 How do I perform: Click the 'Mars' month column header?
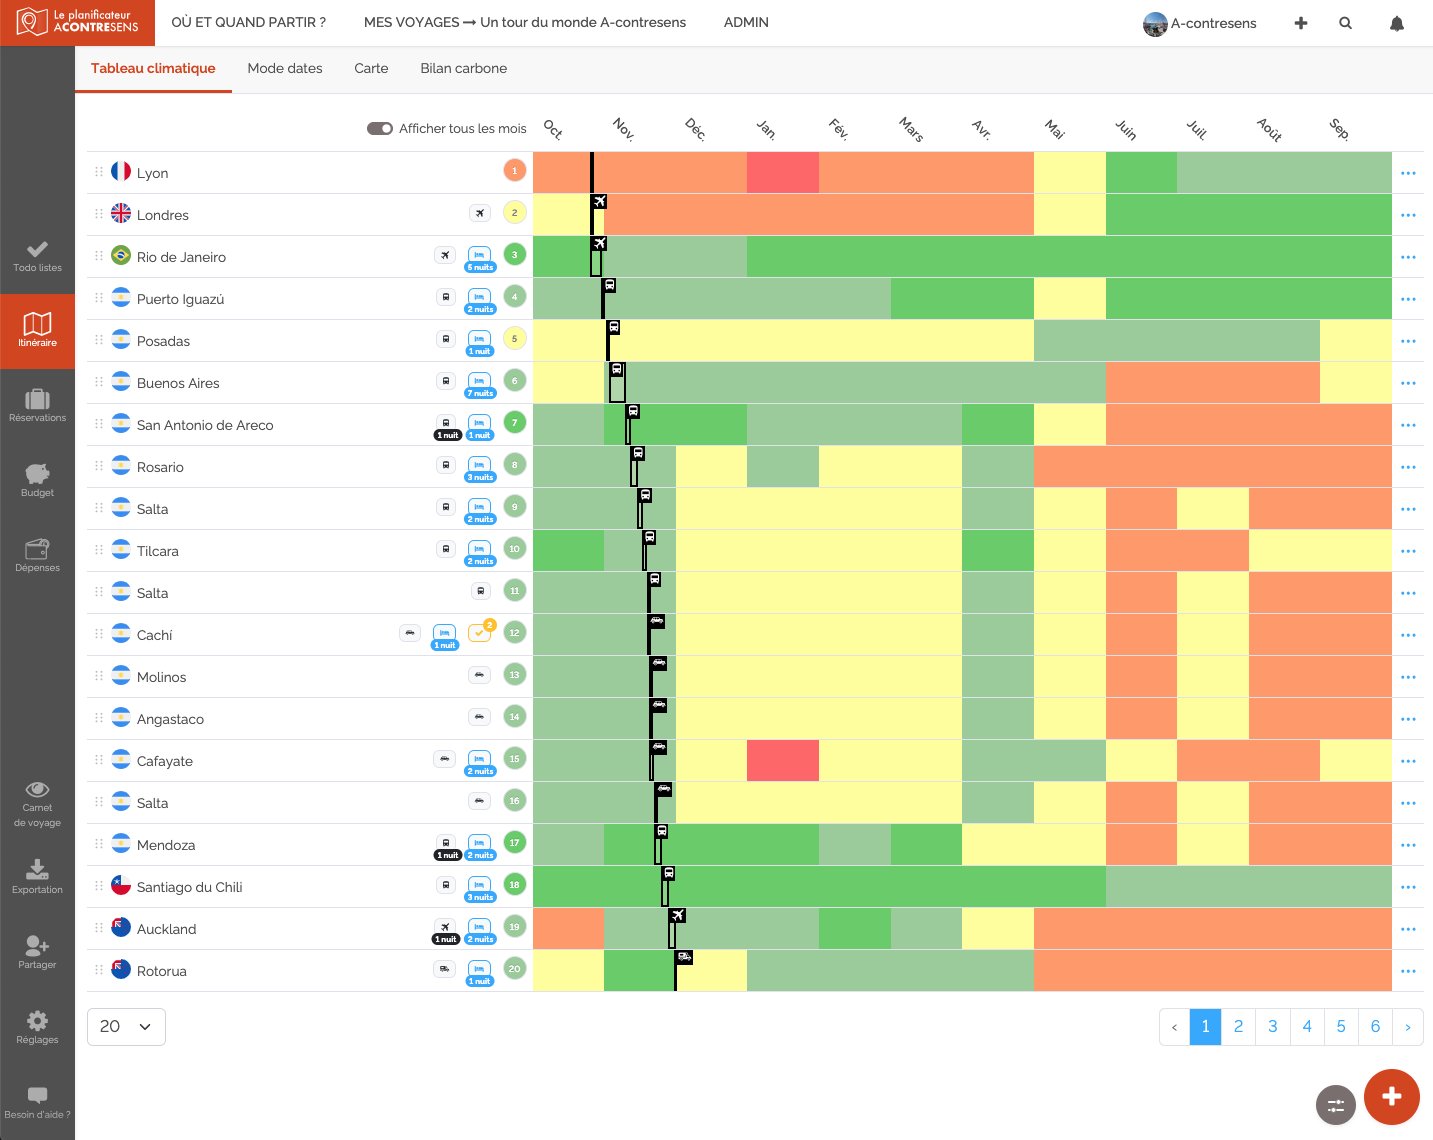(911, 129)
